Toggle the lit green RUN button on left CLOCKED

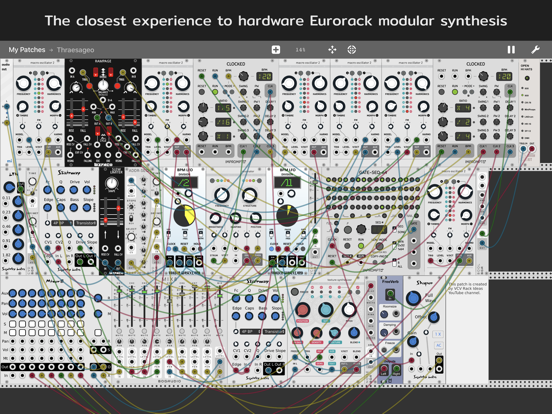point(215,92)
